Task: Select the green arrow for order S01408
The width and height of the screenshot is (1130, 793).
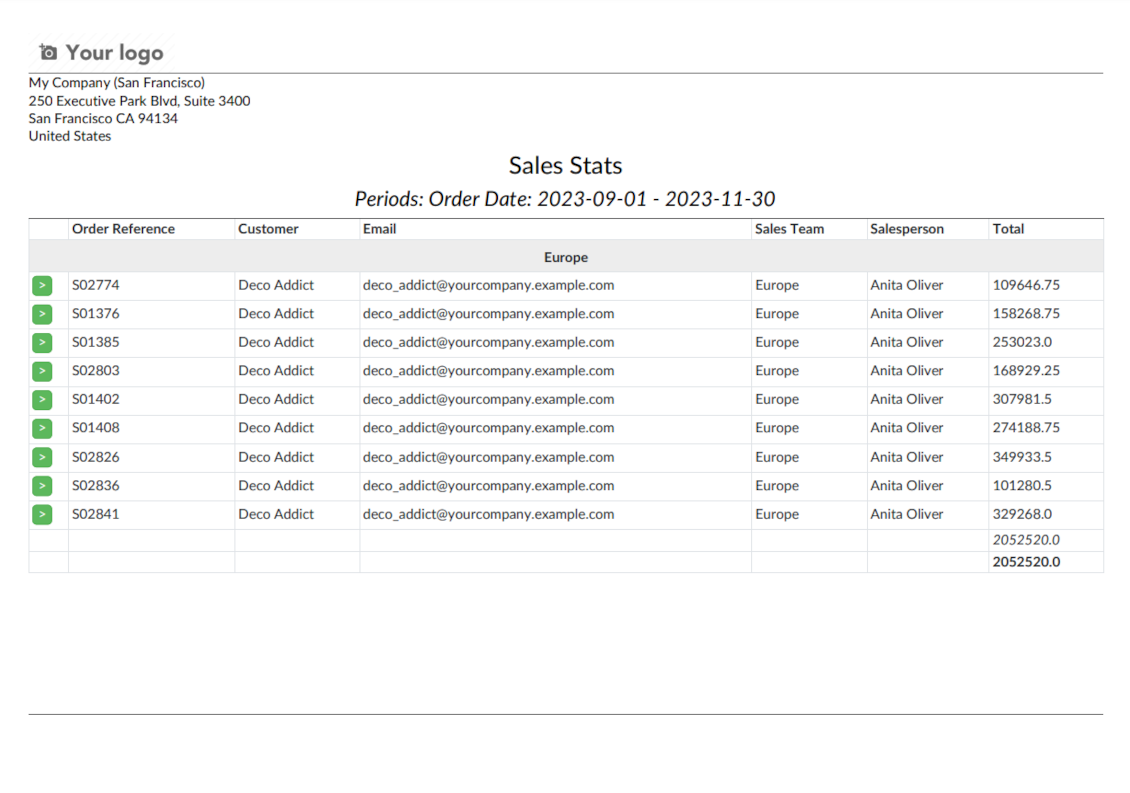Action: point(42,428)
